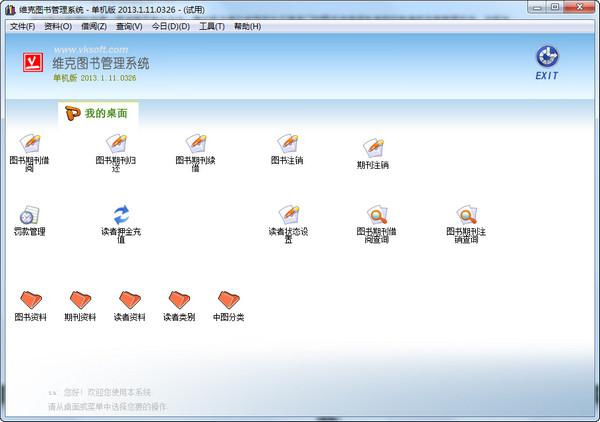This screenshot has width=600, height=422.
Task: Click the 维克图书管理系统 banner title
Action: 101,64
